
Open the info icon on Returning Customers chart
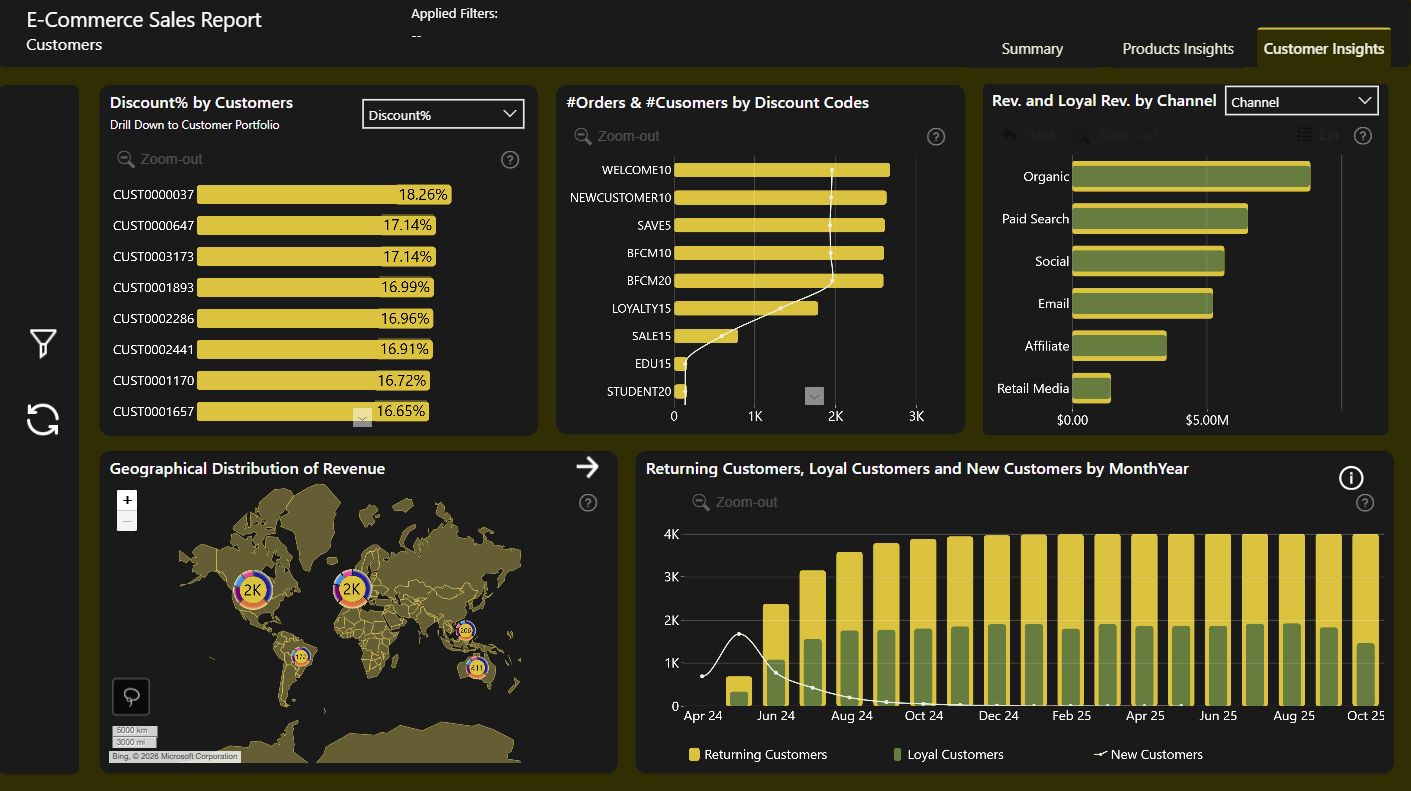(1351, 478)
